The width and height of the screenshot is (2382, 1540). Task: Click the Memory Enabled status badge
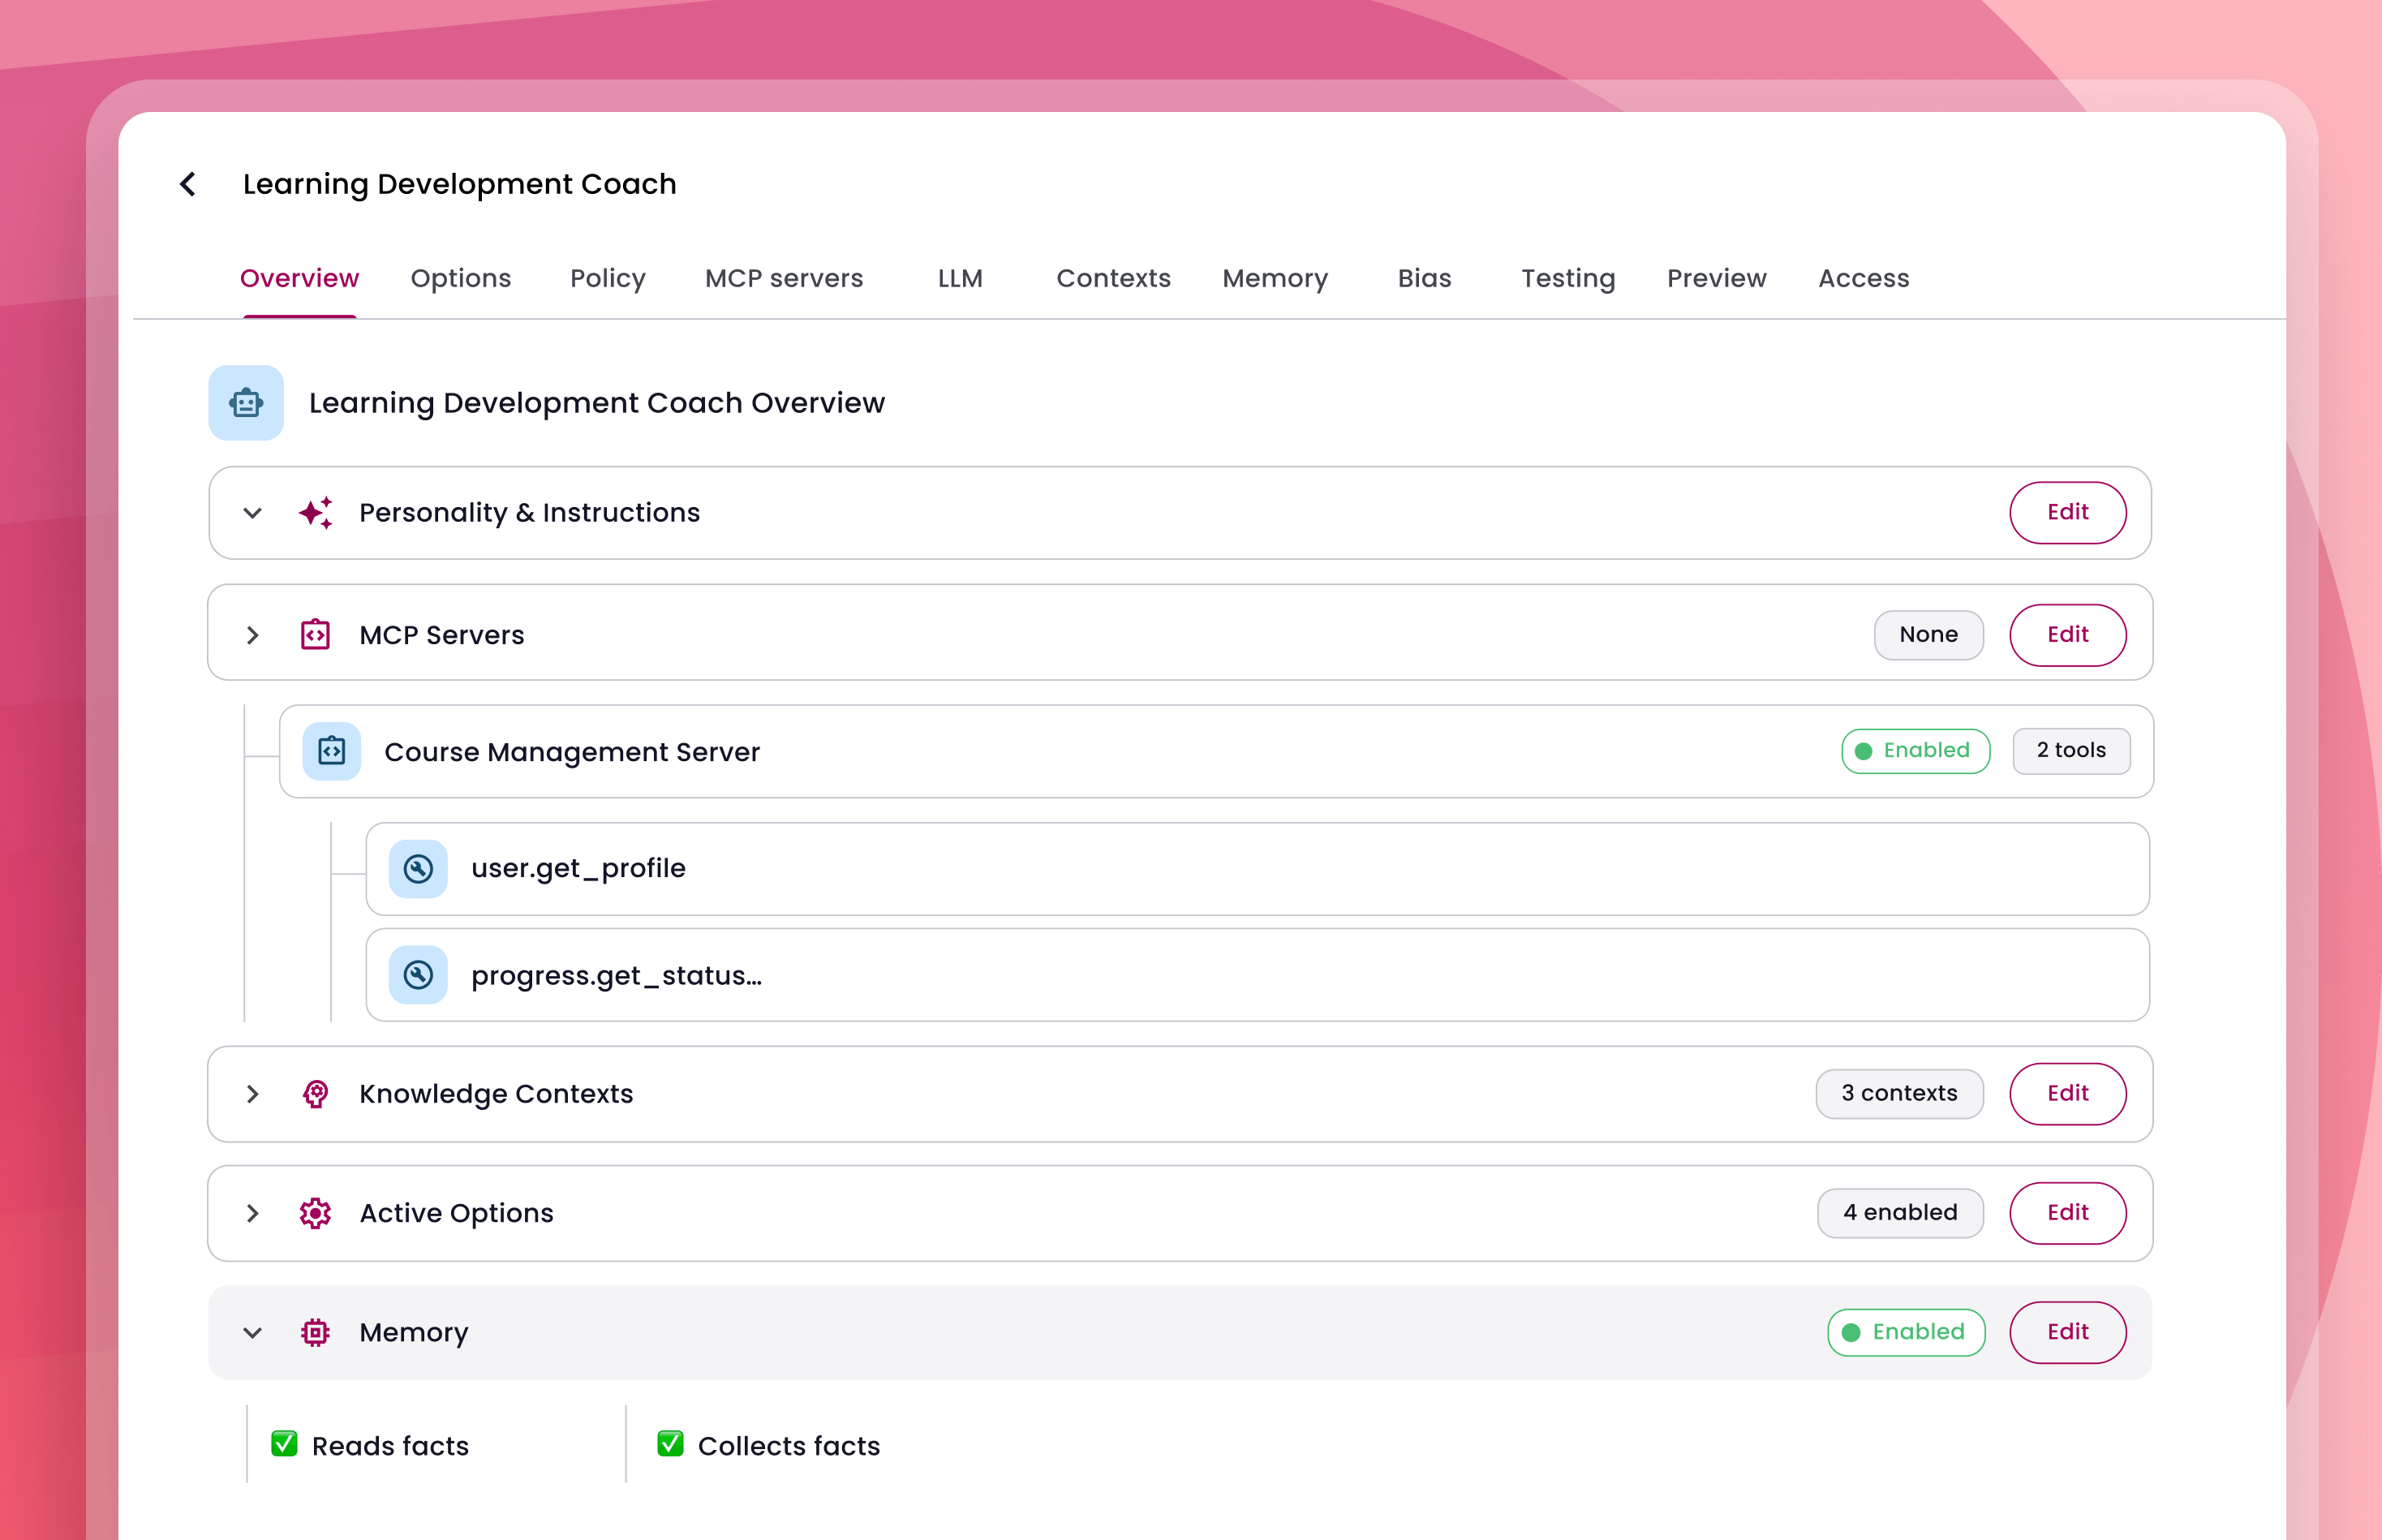(x=1906, y=1332)
